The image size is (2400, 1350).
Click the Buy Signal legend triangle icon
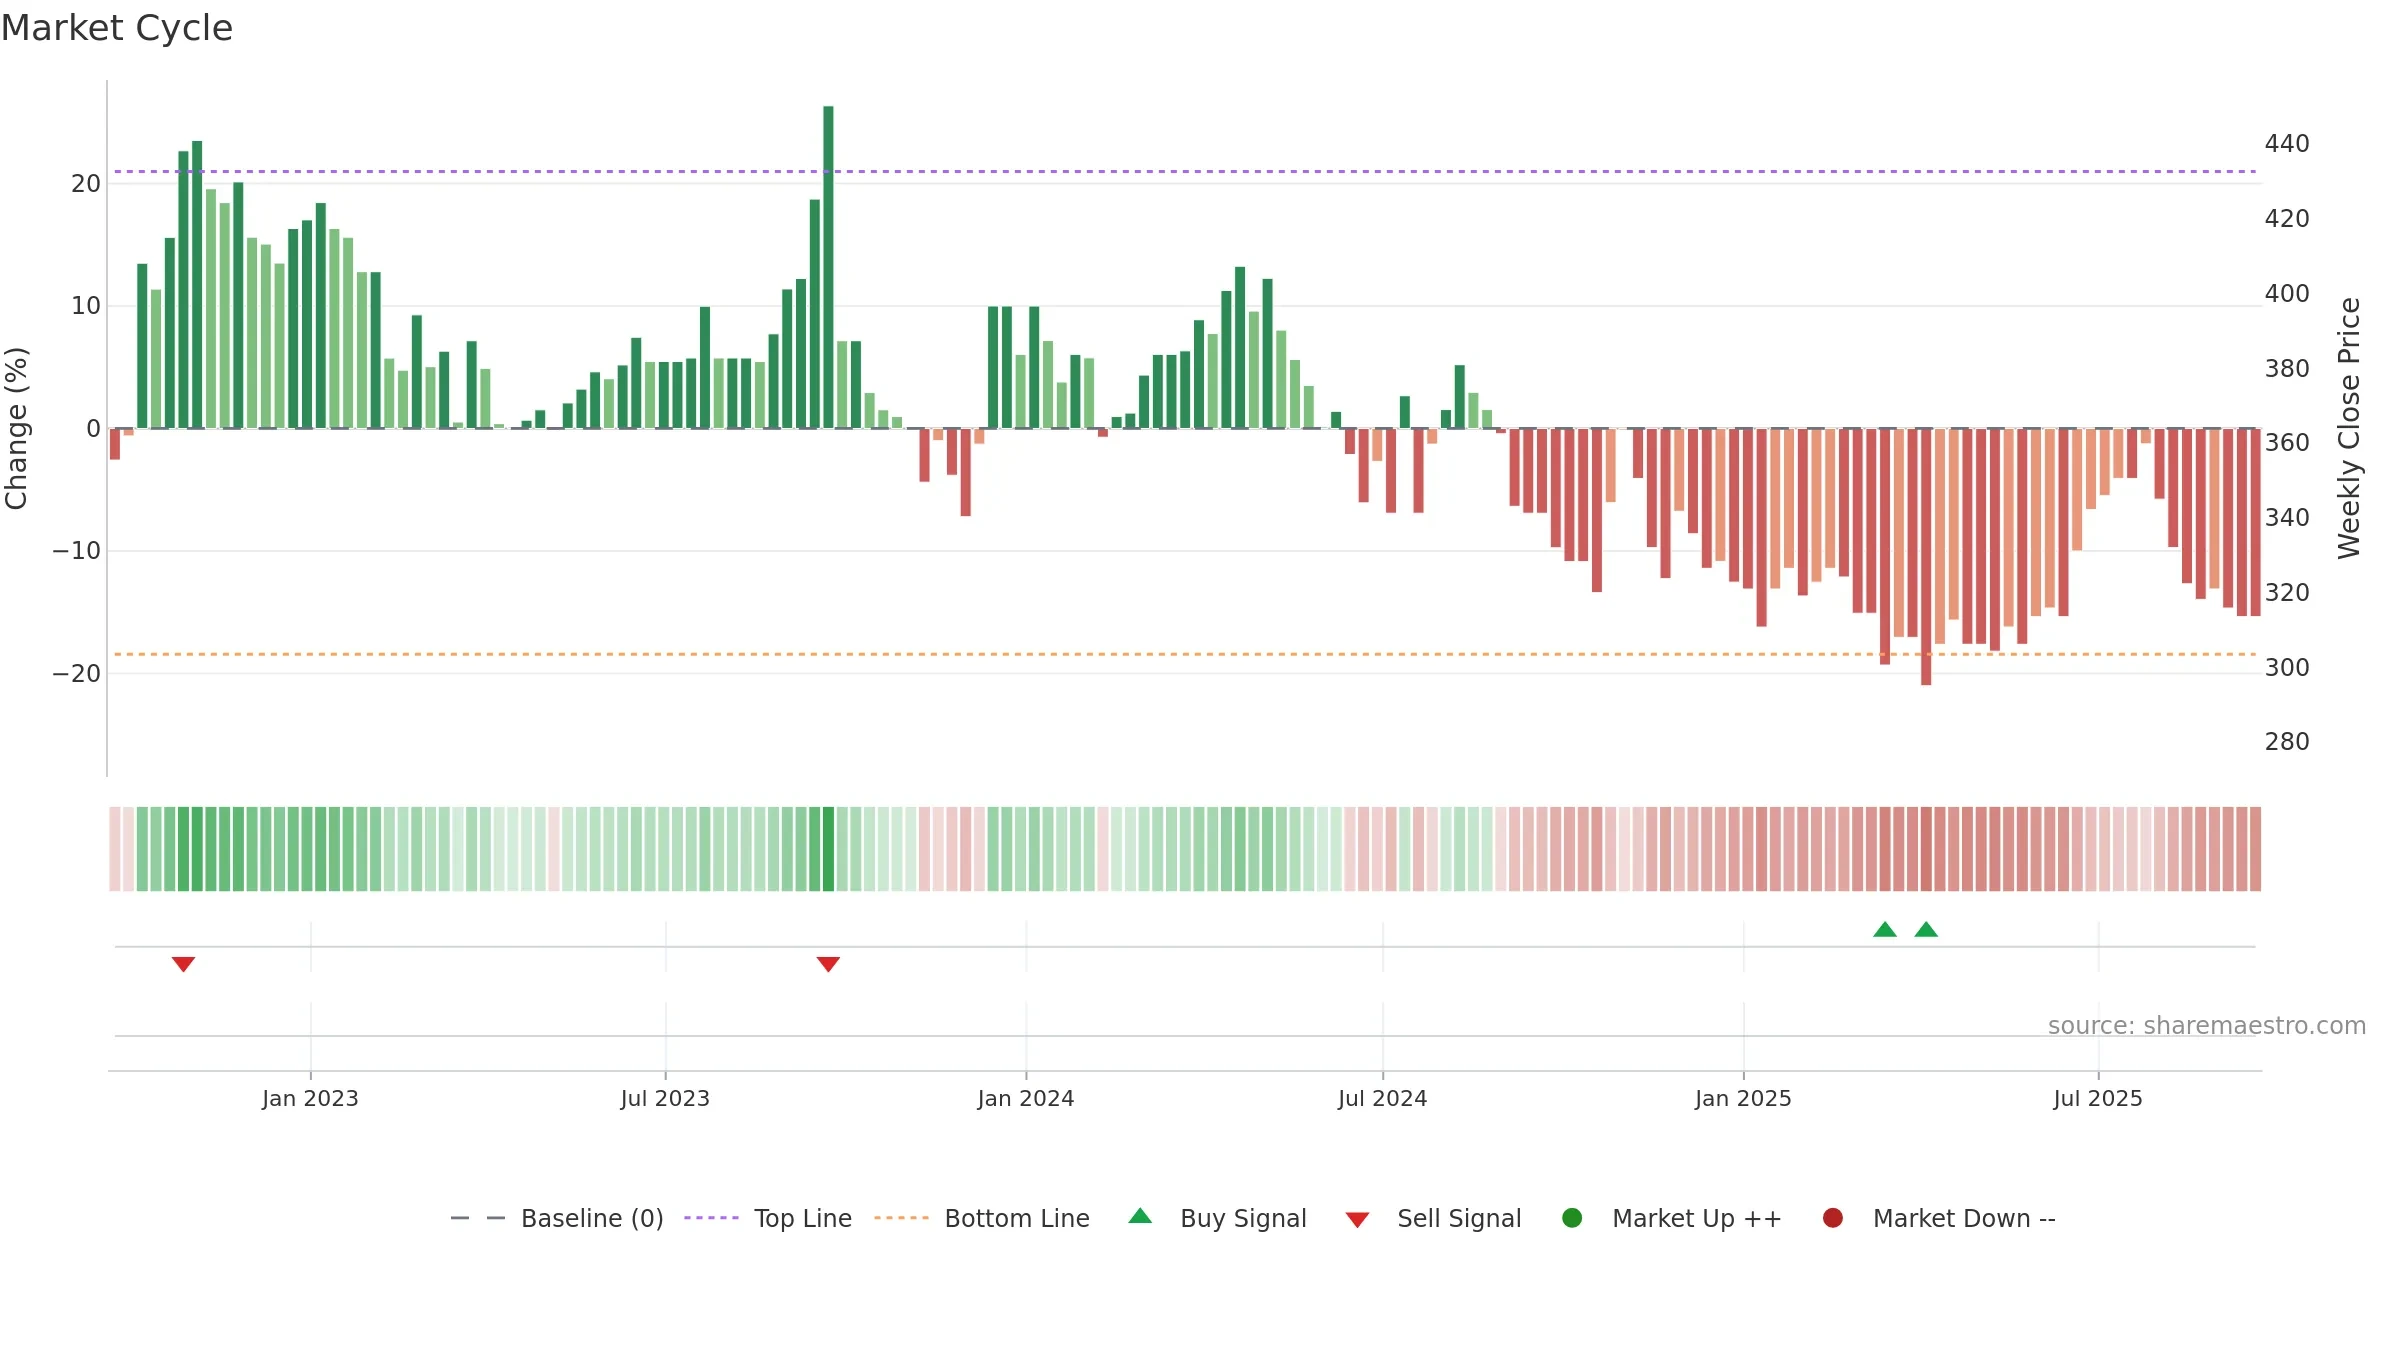coord(1140,1216)
